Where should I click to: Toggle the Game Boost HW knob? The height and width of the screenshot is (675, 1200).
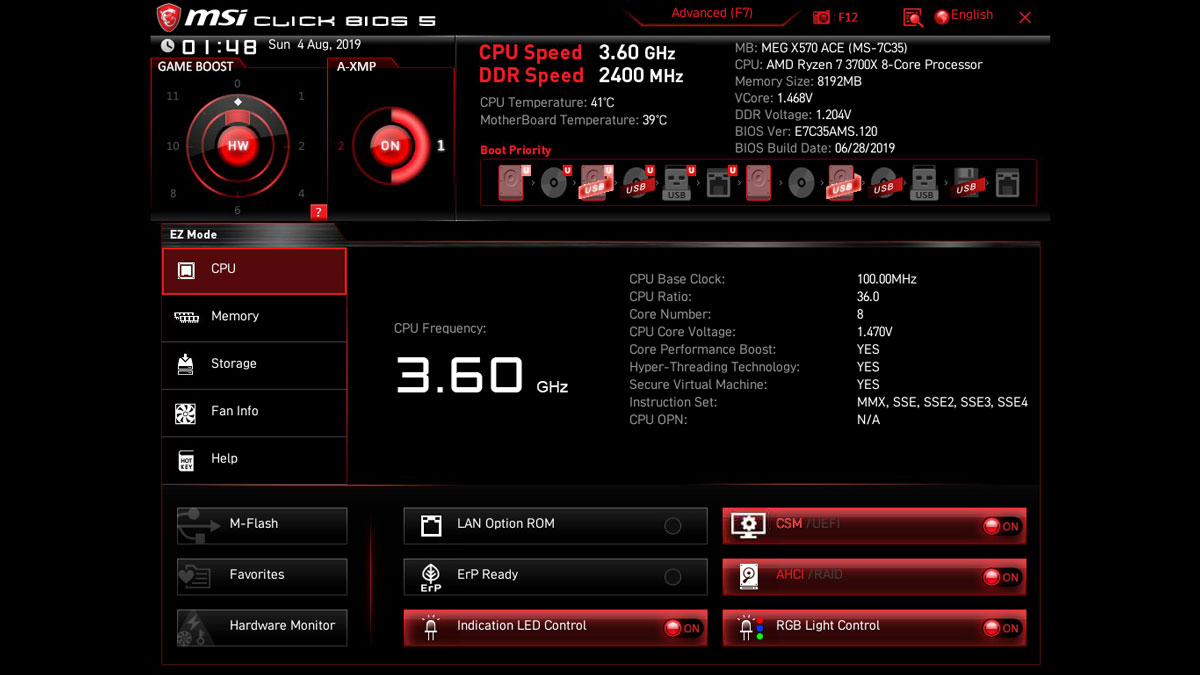click(238, 146)
